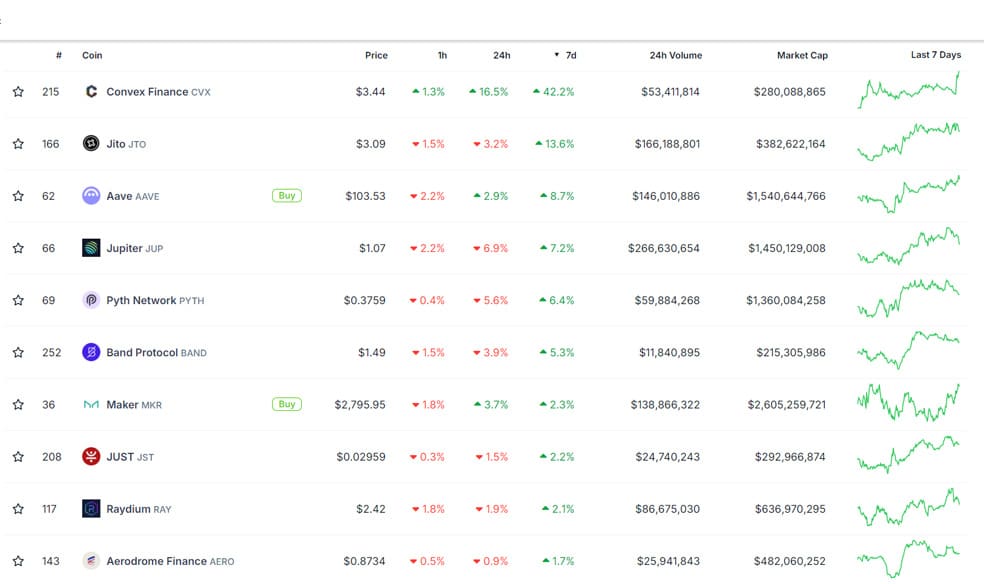Open Pyth Network coin page
The height and width of the screenshot is (584, 984).
click(155, 300)
